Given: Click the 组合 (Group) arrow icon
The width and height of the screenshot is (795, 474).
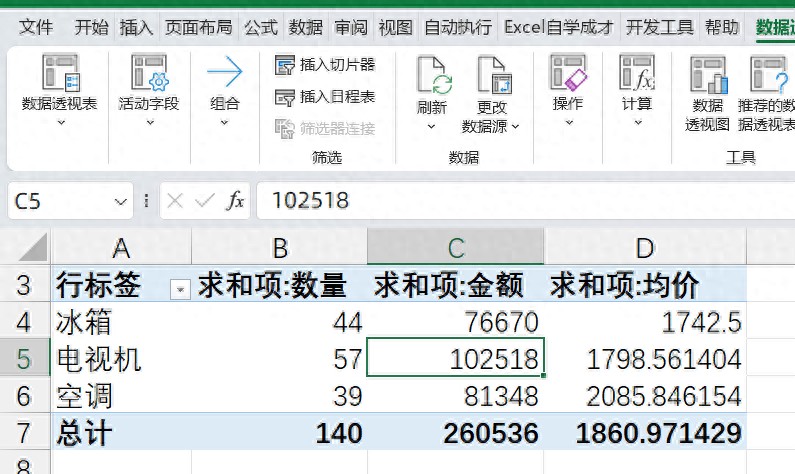Looking at the screenshot, I should [225, 73].
